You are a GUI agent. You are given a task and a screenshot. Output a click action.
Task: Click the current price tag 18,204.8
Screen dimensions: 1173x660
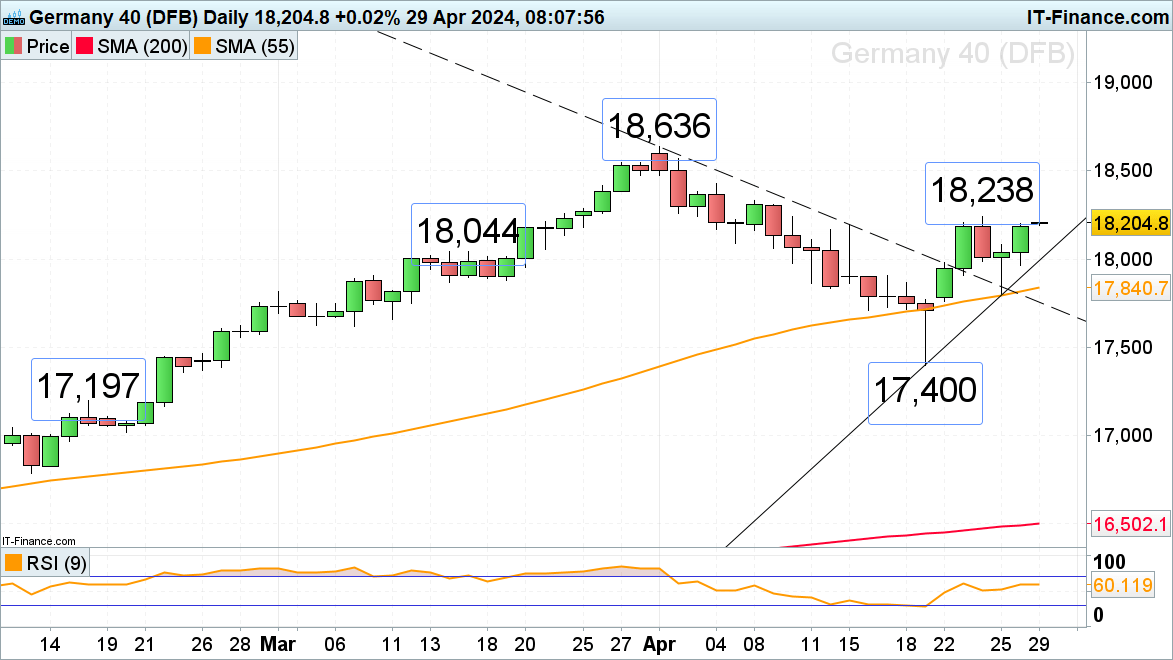[1130, 223]
